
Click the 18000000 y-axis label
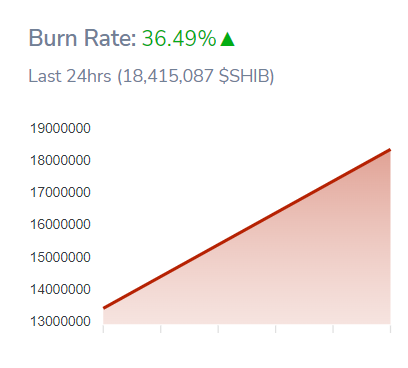pos(60,160)
